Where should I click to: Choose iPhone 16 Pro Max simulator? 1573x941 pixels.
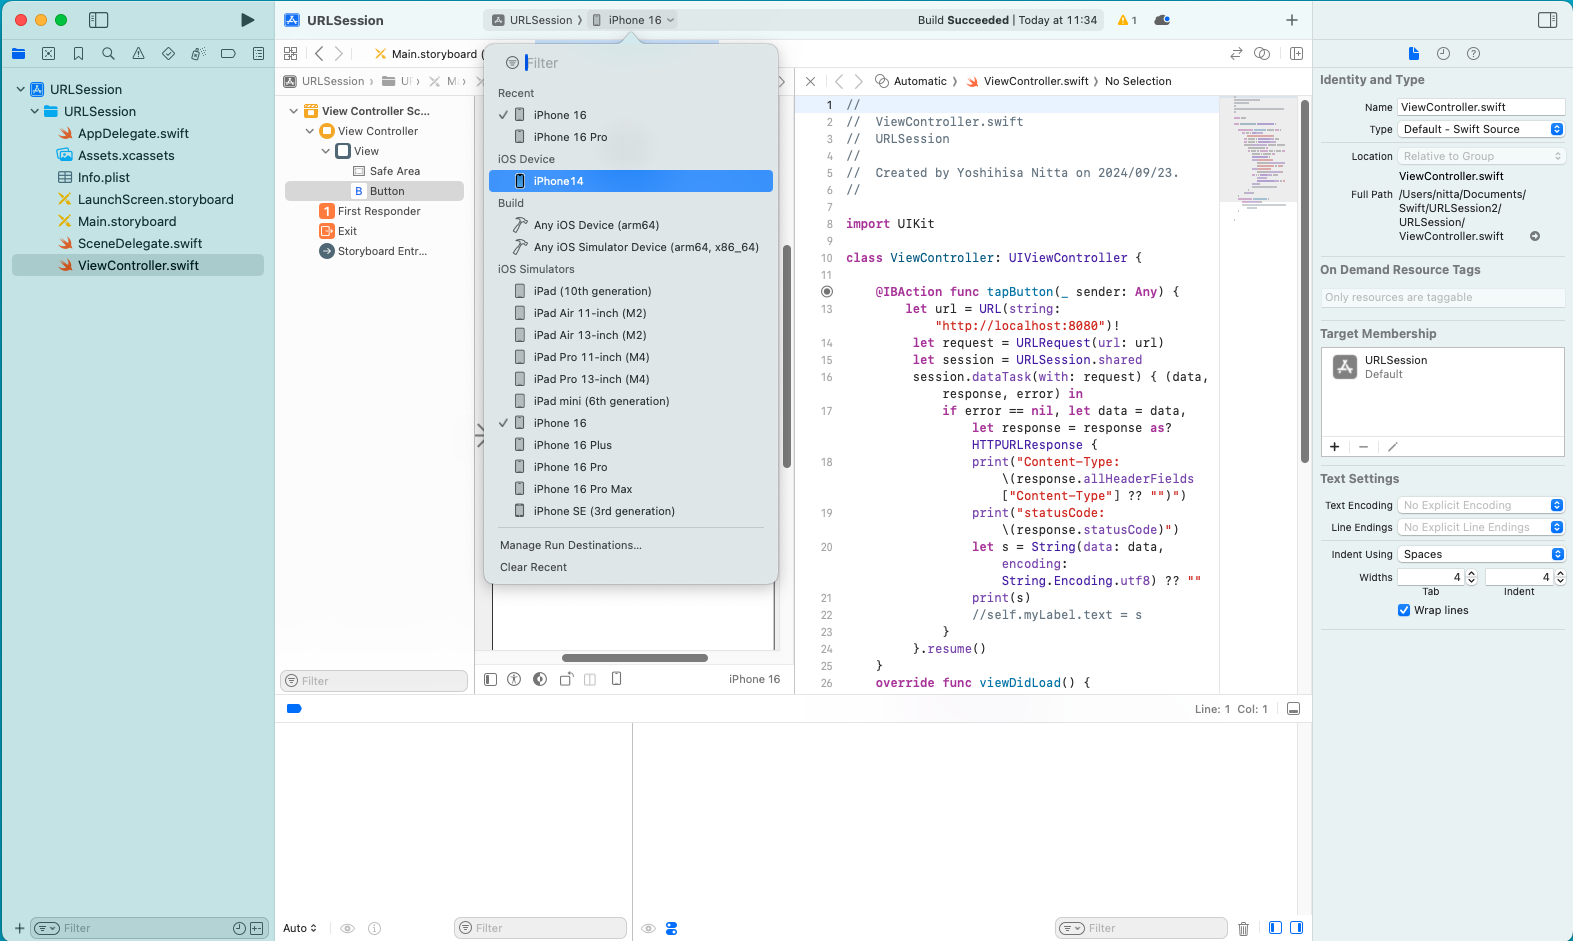point(582,489)
